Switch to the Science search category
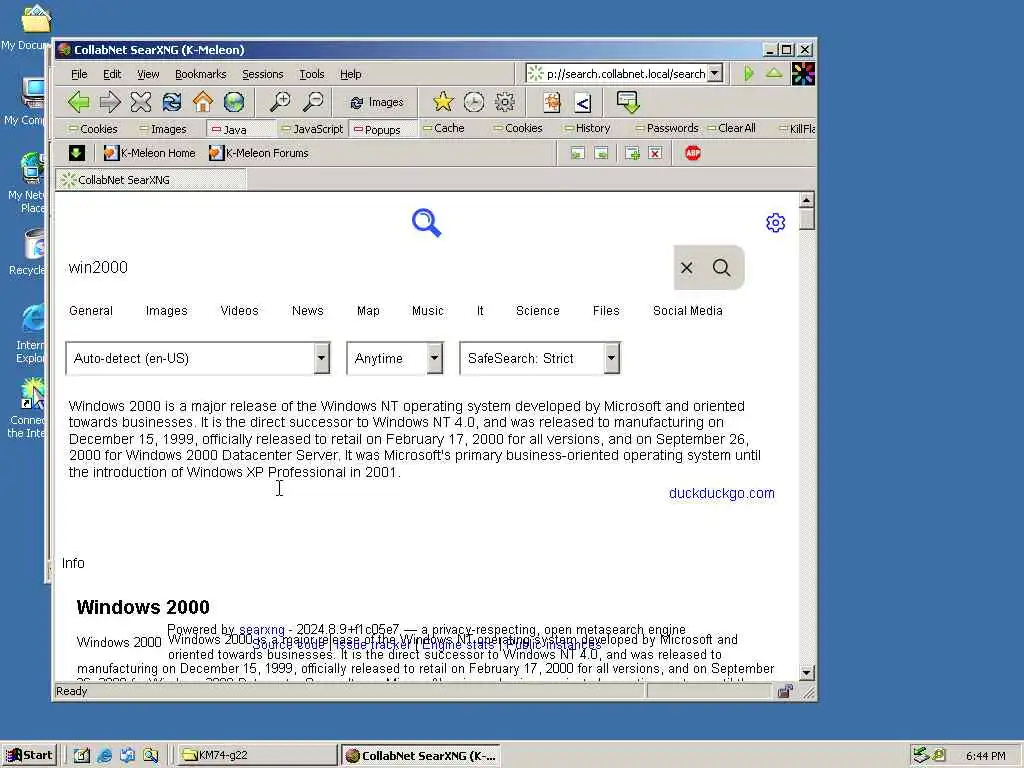This screenshot has height=768, width=1024. point(537,311)
